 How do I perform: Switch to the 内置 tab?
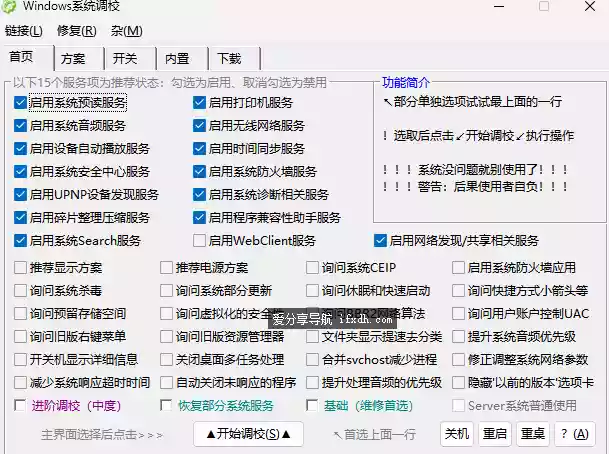[x=183, y=59]
